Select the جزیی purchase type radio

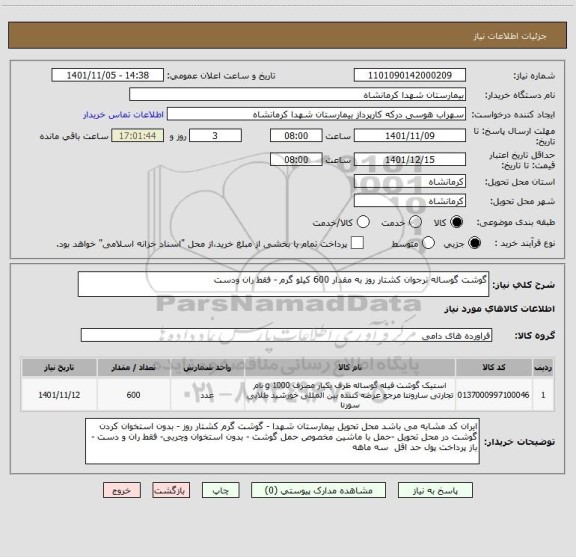(474, 243)
